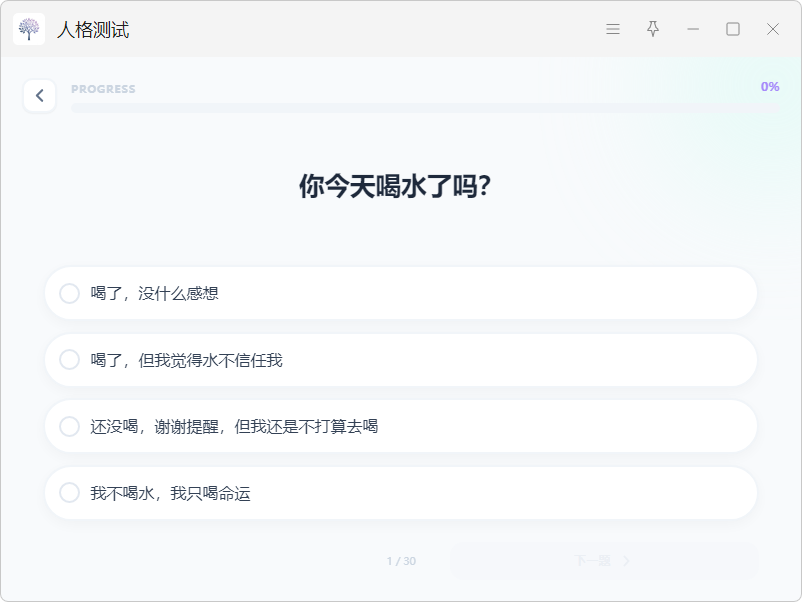Select radio for 喝了，没什么感想
This screenshot has height=602, width=802.
pyautogui.click(x=70, y=294)
